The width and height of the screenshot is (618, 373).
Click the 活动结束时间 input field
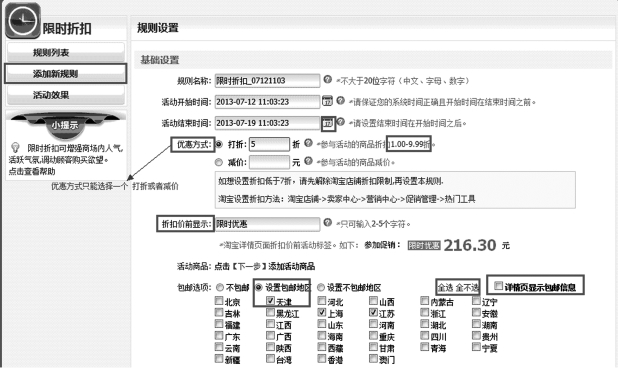(x=267, y=123)
